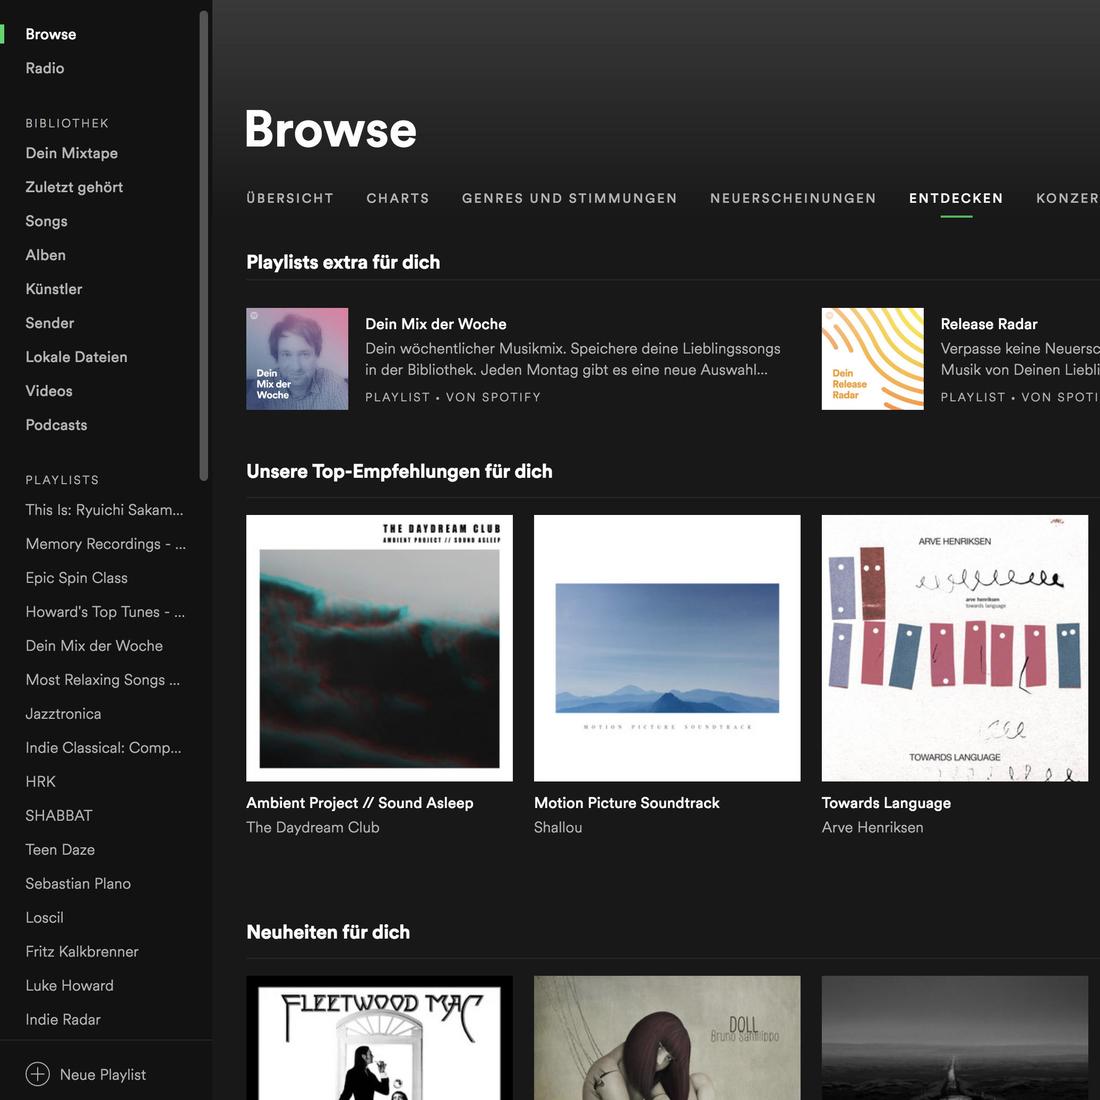This screenshot has height=1100, width=1100.
Task: Open sidebar playlist Dein Mix der Woche
Action: [94, 646]
